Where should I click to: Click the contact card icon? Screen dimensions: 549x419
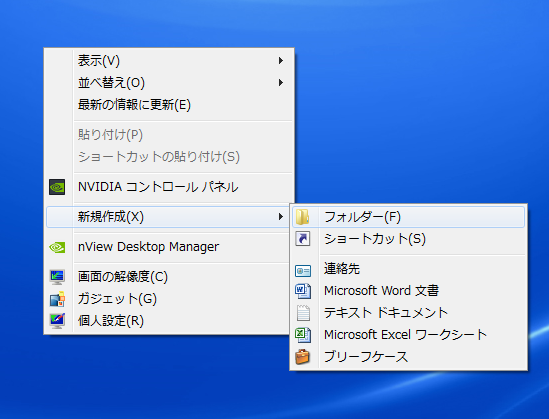point(303,271)
